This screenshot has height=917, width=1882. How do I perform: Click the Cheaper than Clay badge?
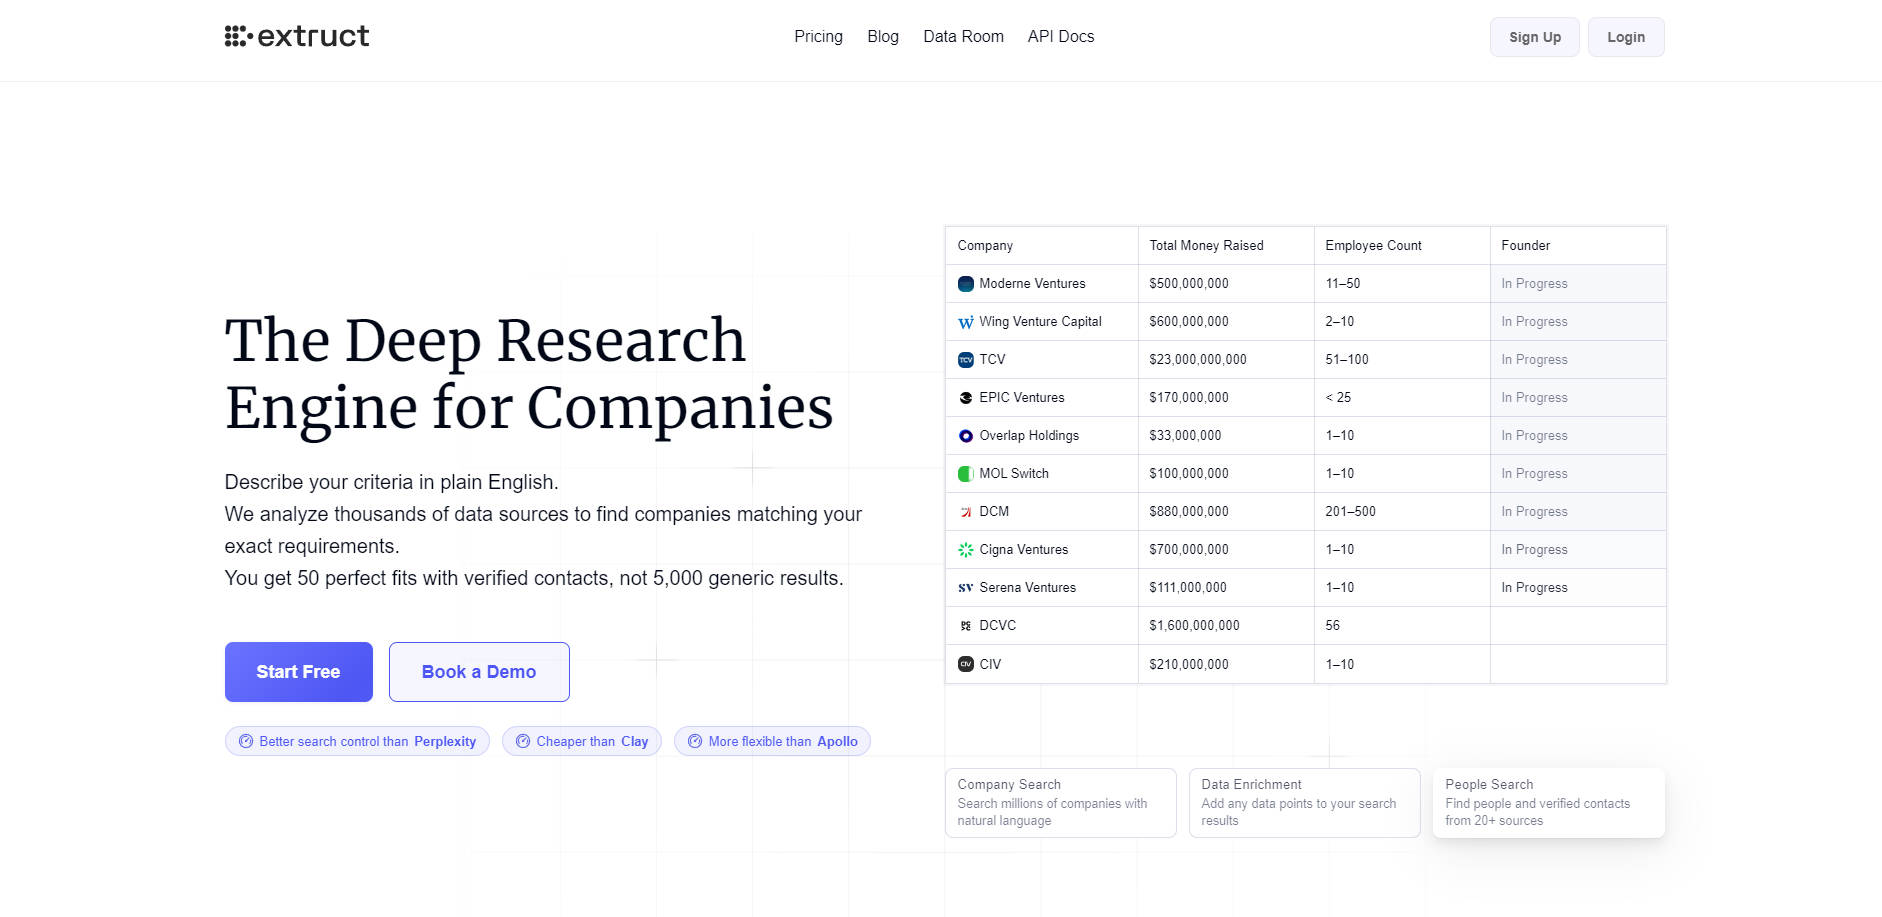(581, 741)
